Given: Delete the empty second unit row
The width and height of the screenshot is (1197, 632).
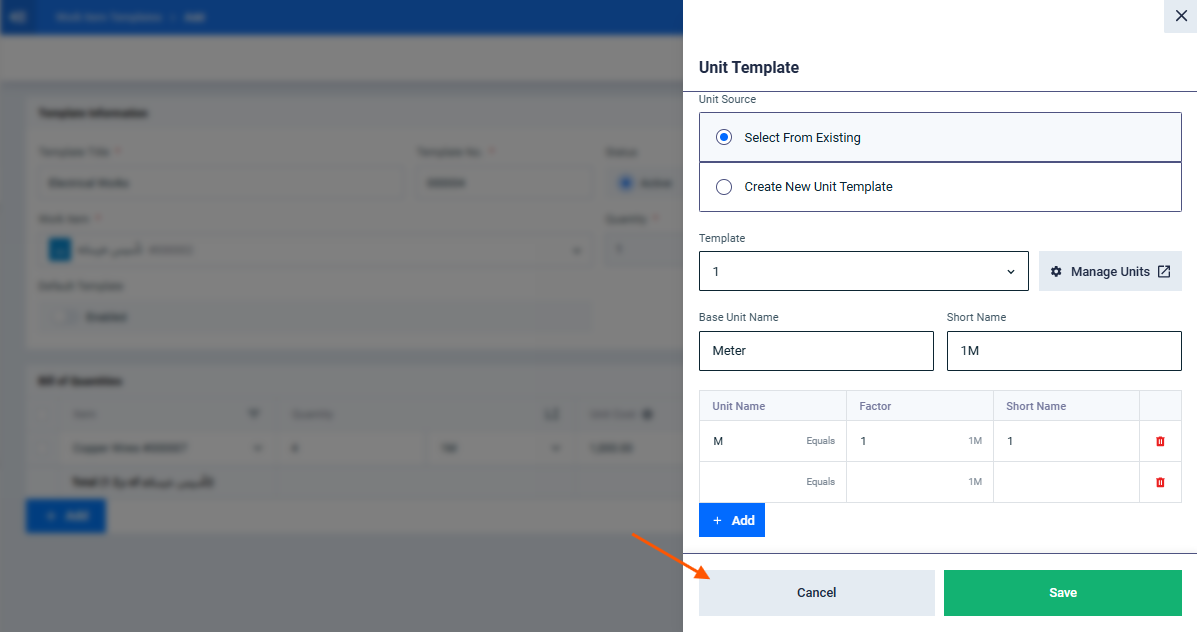Looking at the screenshot, I should coord(1160,482).
